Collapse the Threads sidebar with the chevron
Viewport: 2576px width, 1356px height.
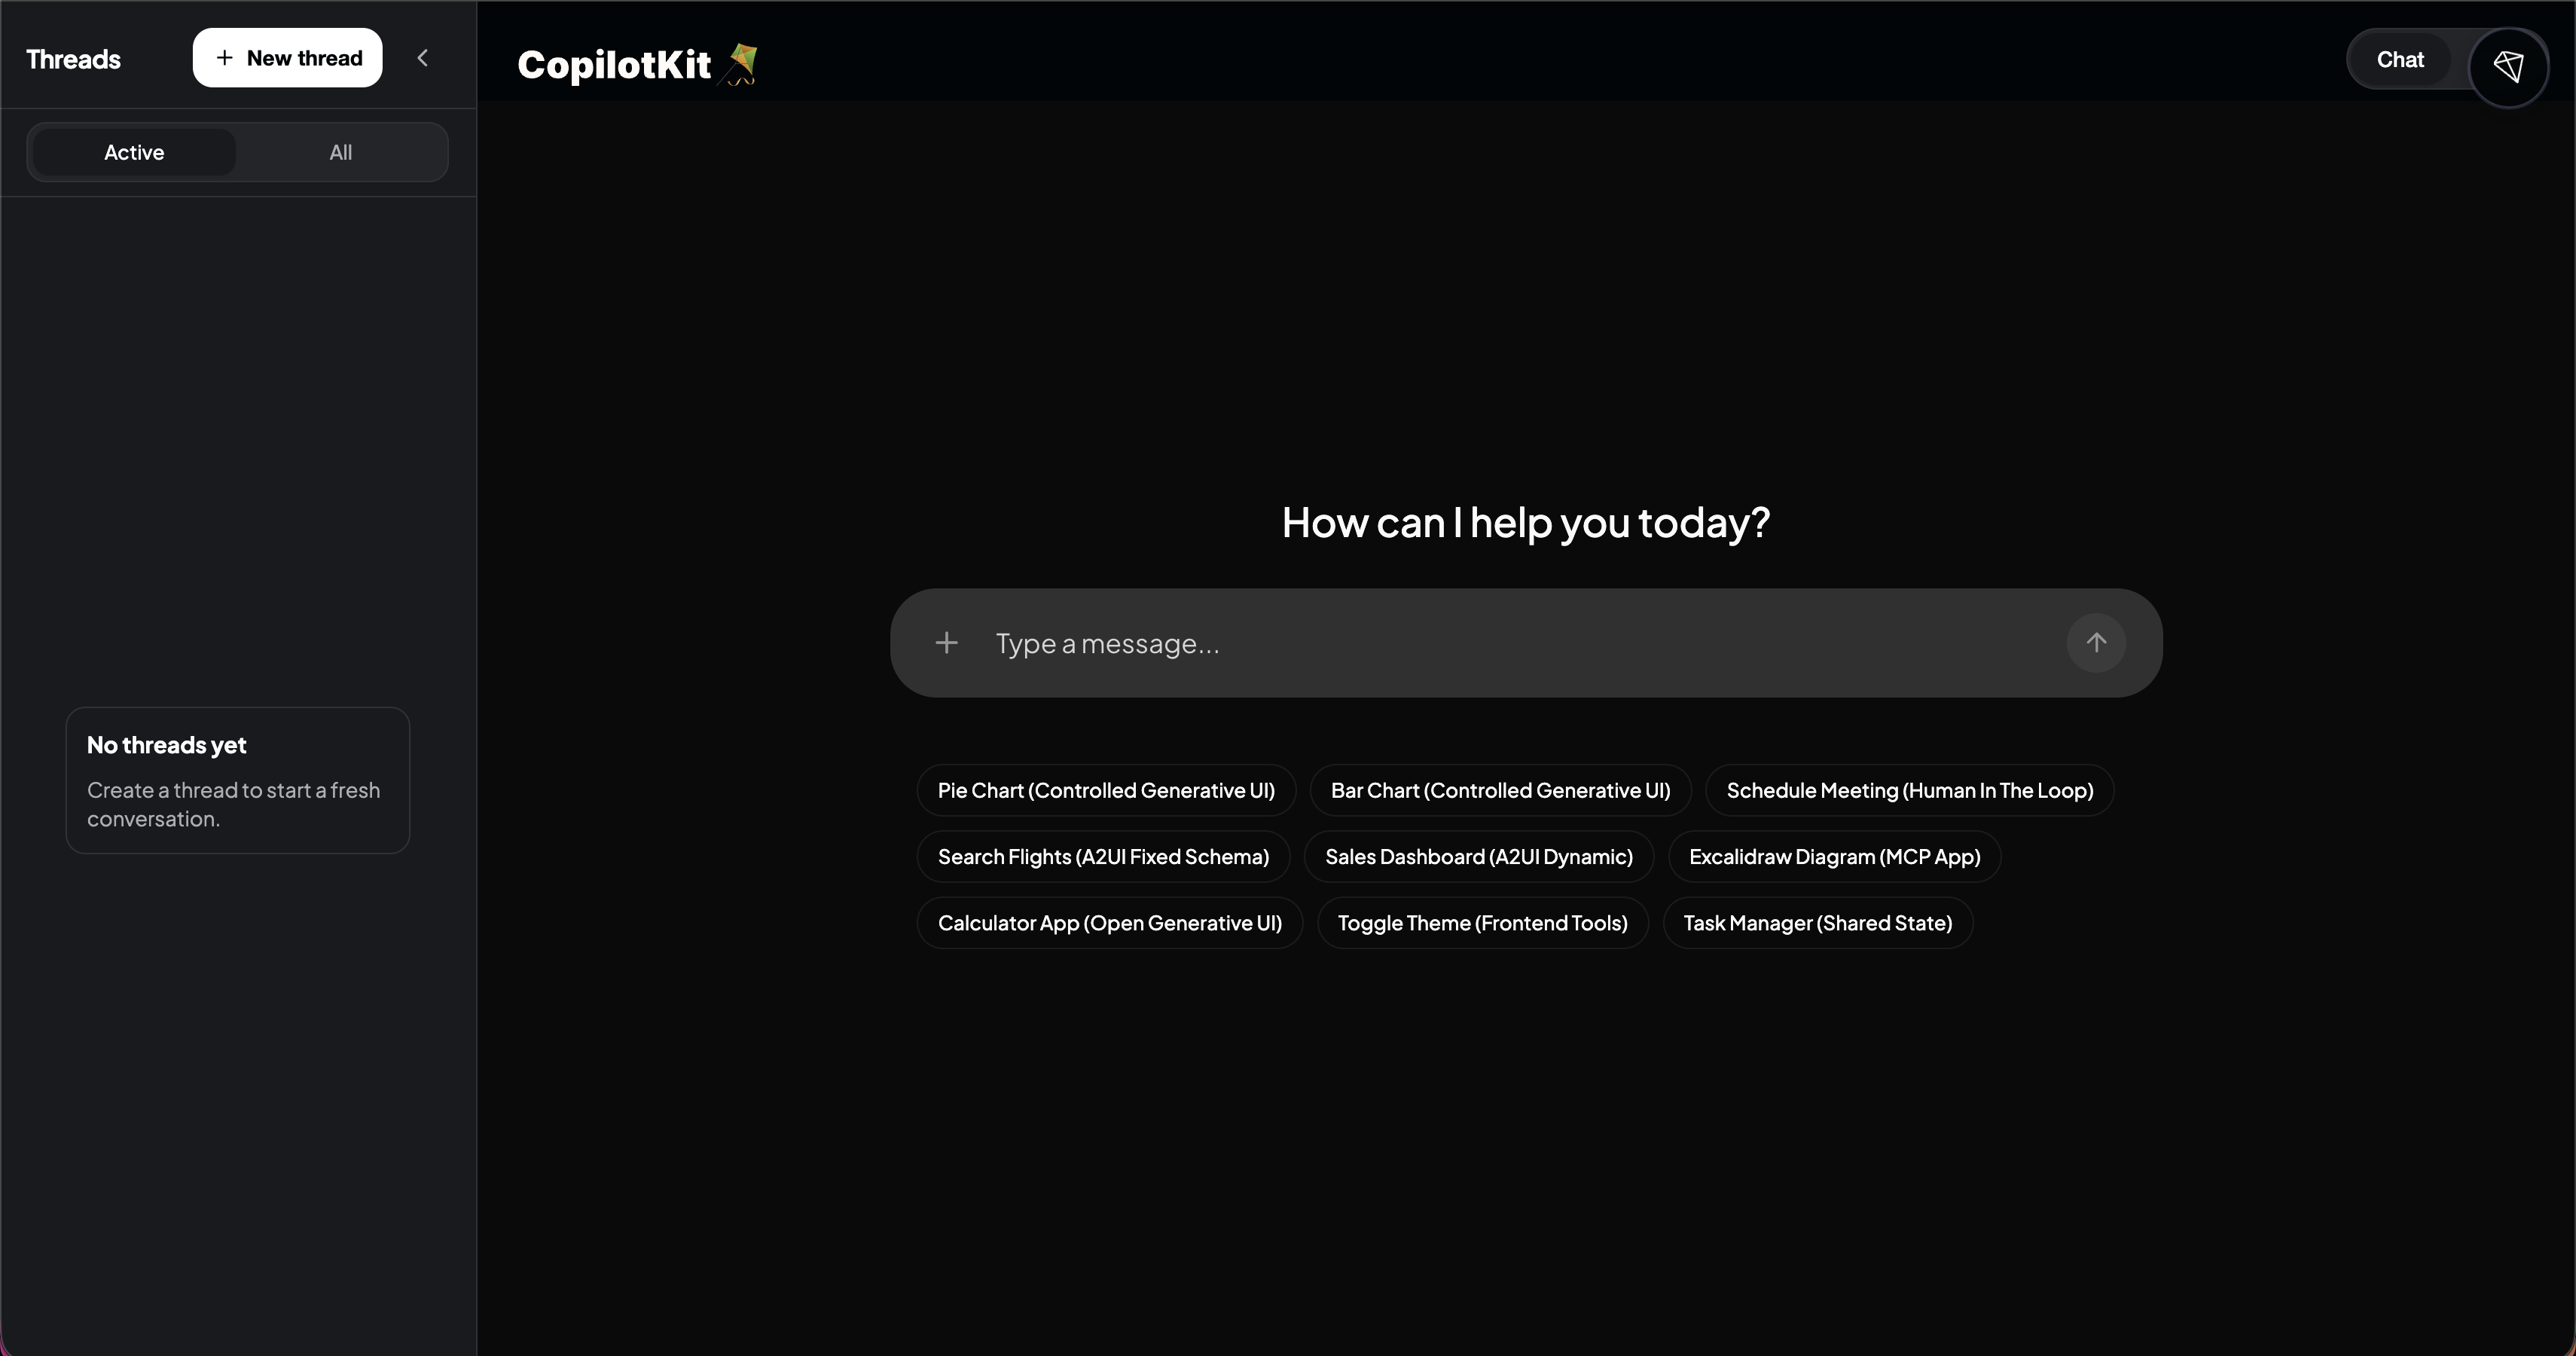[423, 58]
